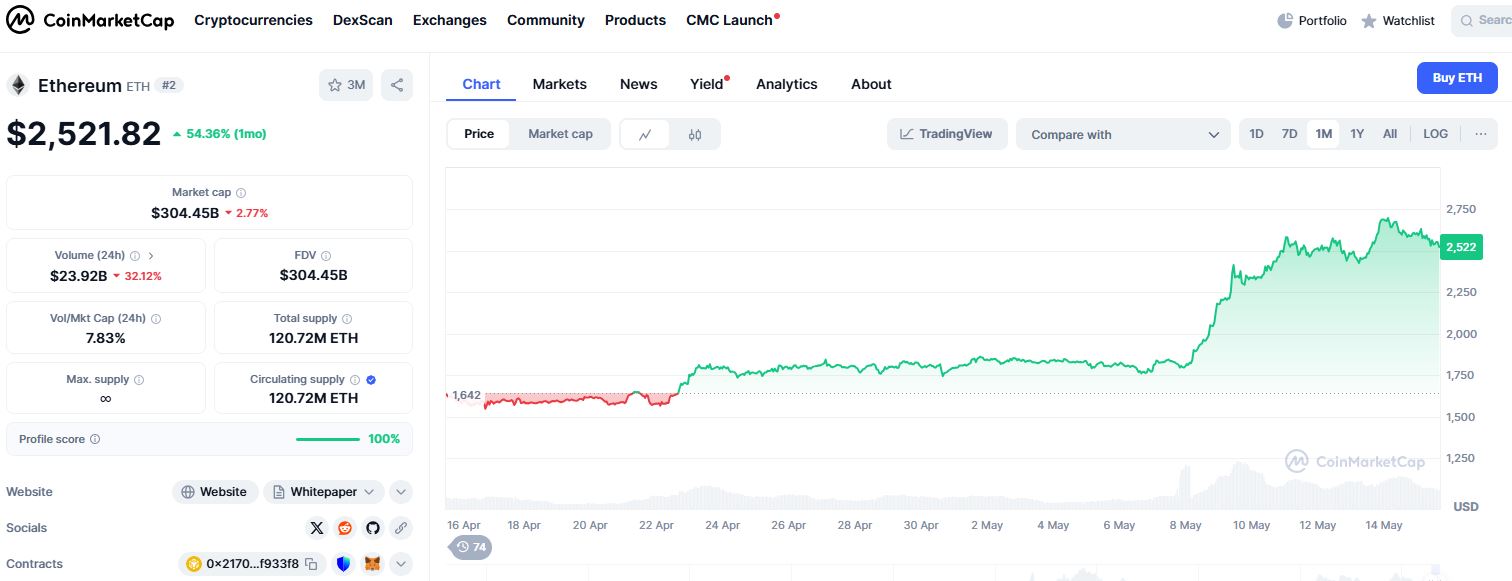This screenshot has width=1512, height=581.
Task: Open the Ethereum Website link
Action: coord(215,492)
